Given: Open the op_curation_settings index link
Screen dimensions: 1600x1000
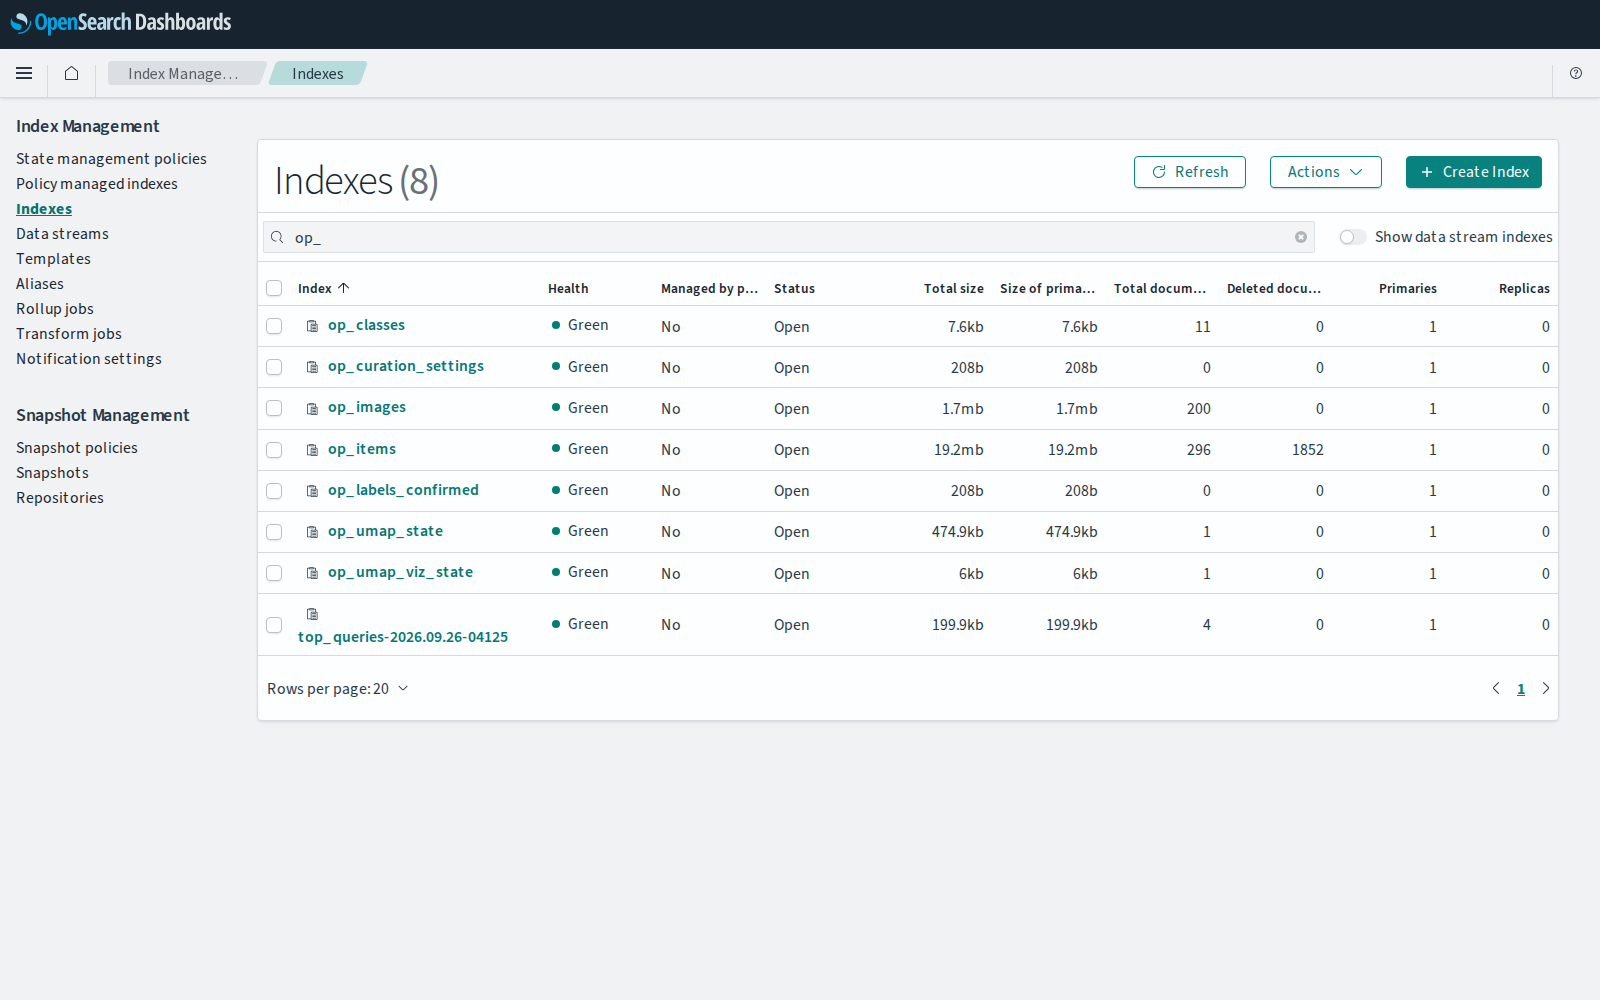Looking at the screenshot, I should click(406, 366).
